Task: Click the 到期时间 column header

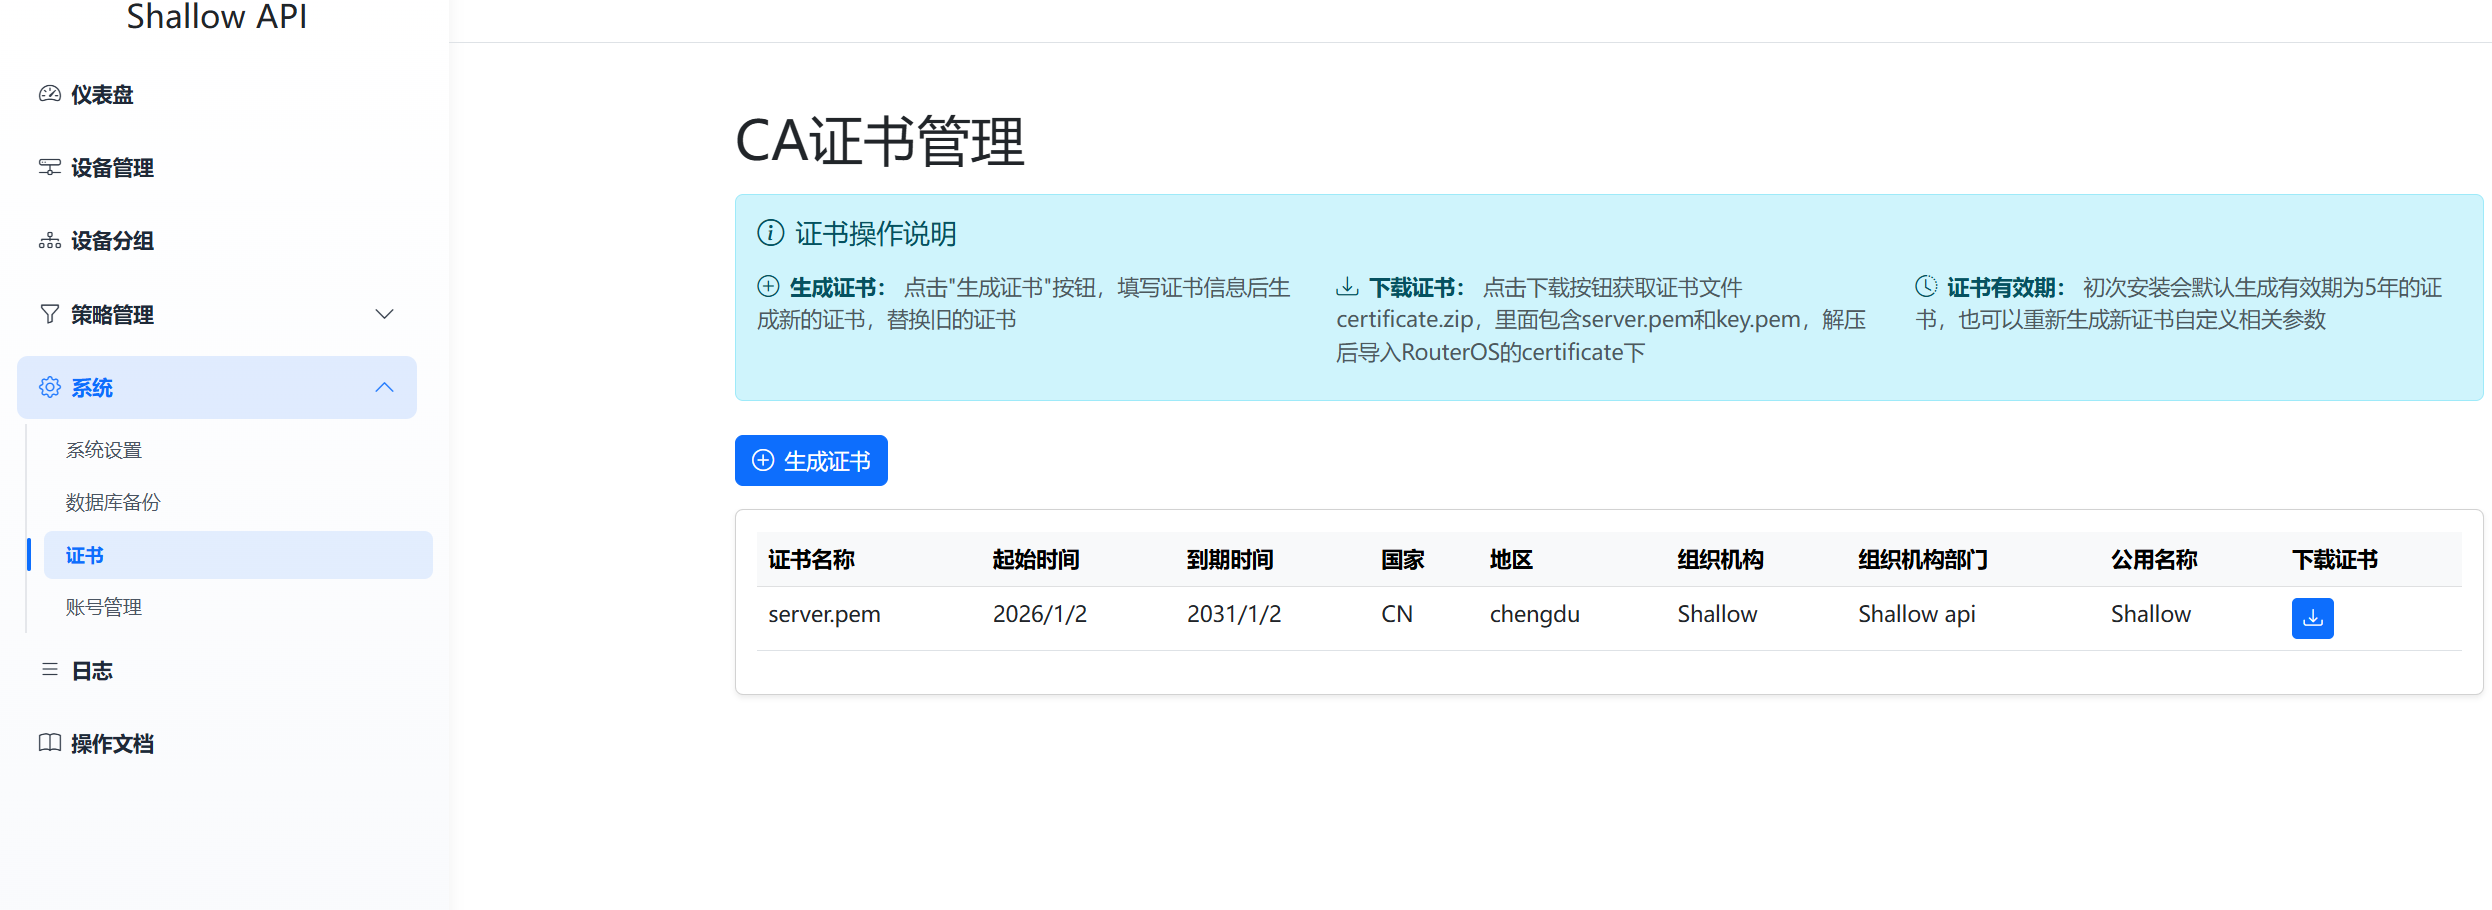Action: click(x=1229, y=559)
